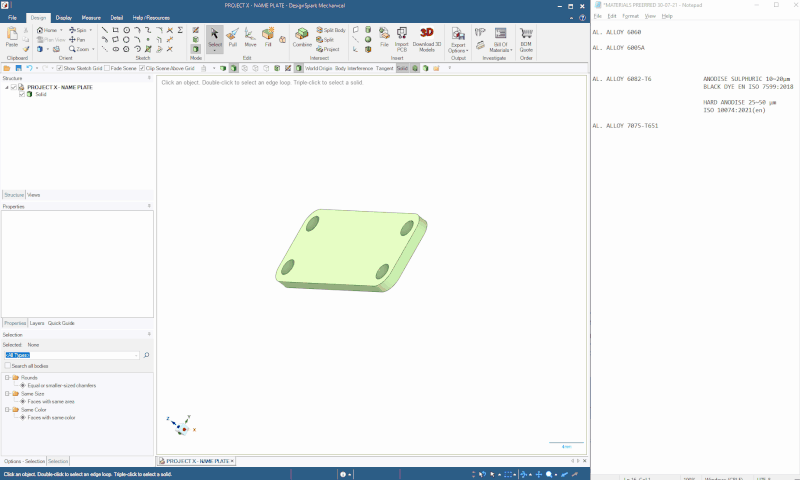Click the green name plate model
Image resolution: width=800 pixels, height=480 pixels.
click(x=351, y=250)
